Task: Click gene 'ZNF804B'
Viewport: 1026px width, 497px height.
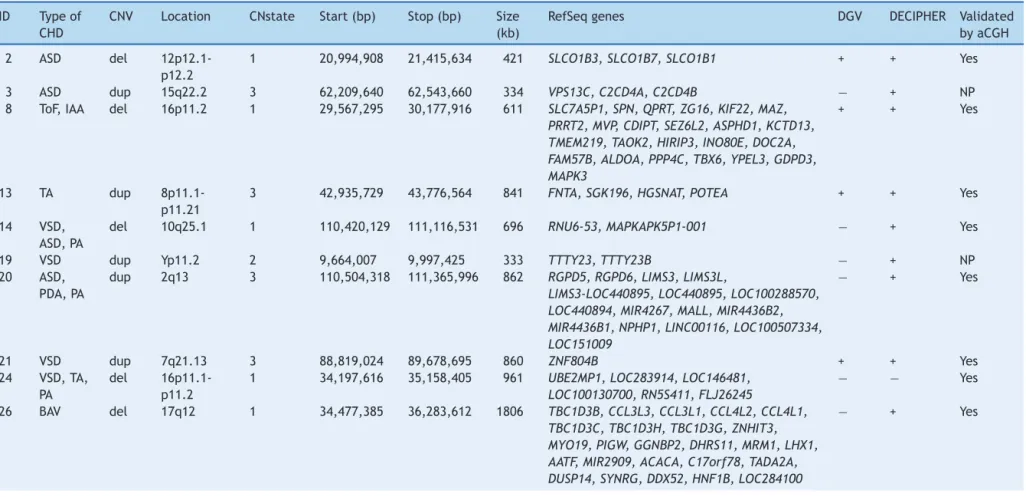Action: pyautogui.click(x=573, y=361)
